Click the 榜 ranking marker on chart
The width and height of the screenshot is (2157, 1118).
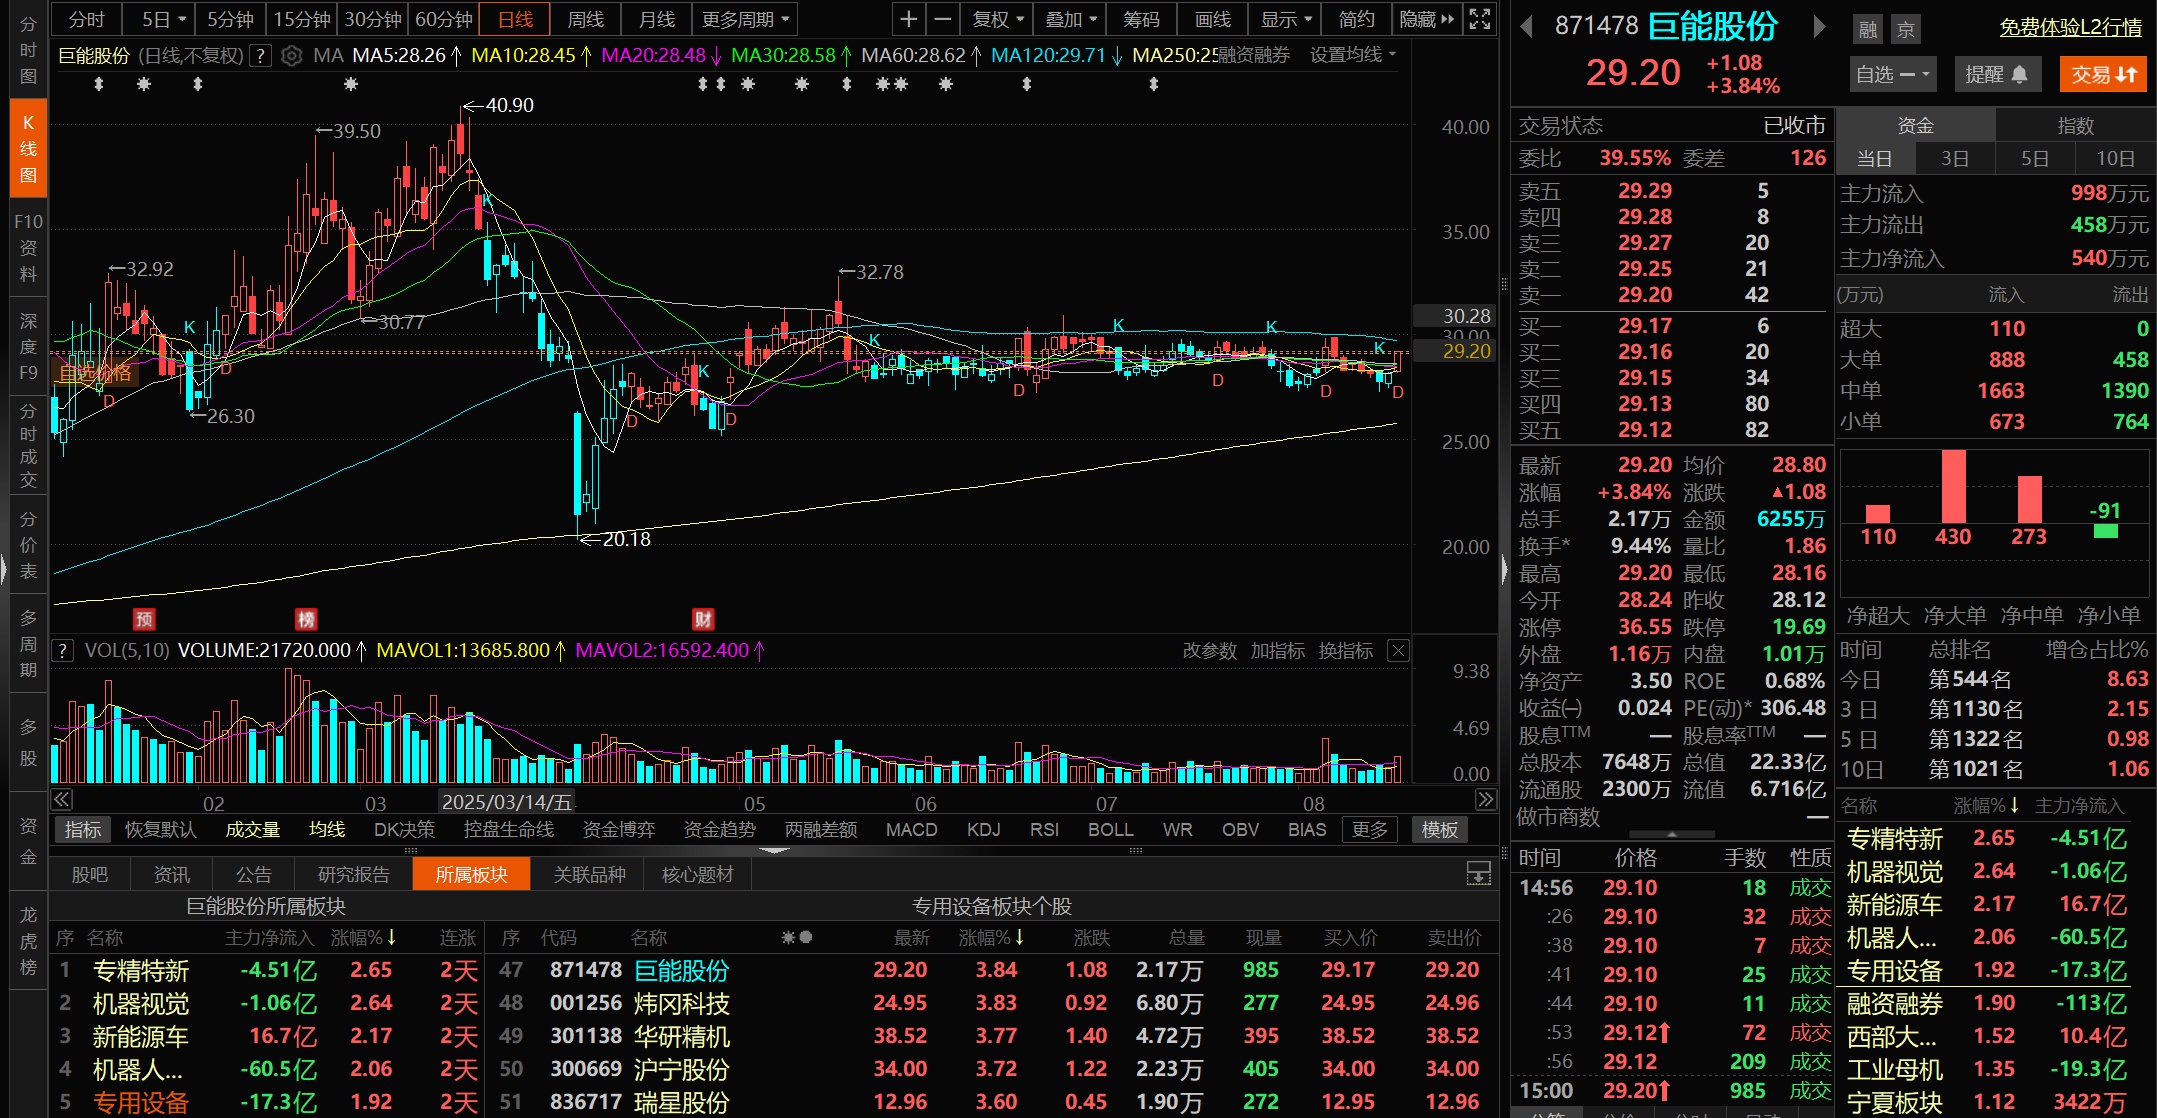click(306, 619)
